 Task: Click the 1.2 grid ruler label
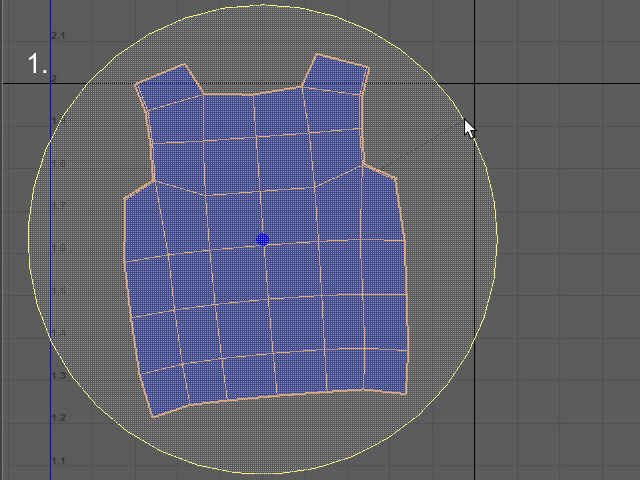coord(58,418)
